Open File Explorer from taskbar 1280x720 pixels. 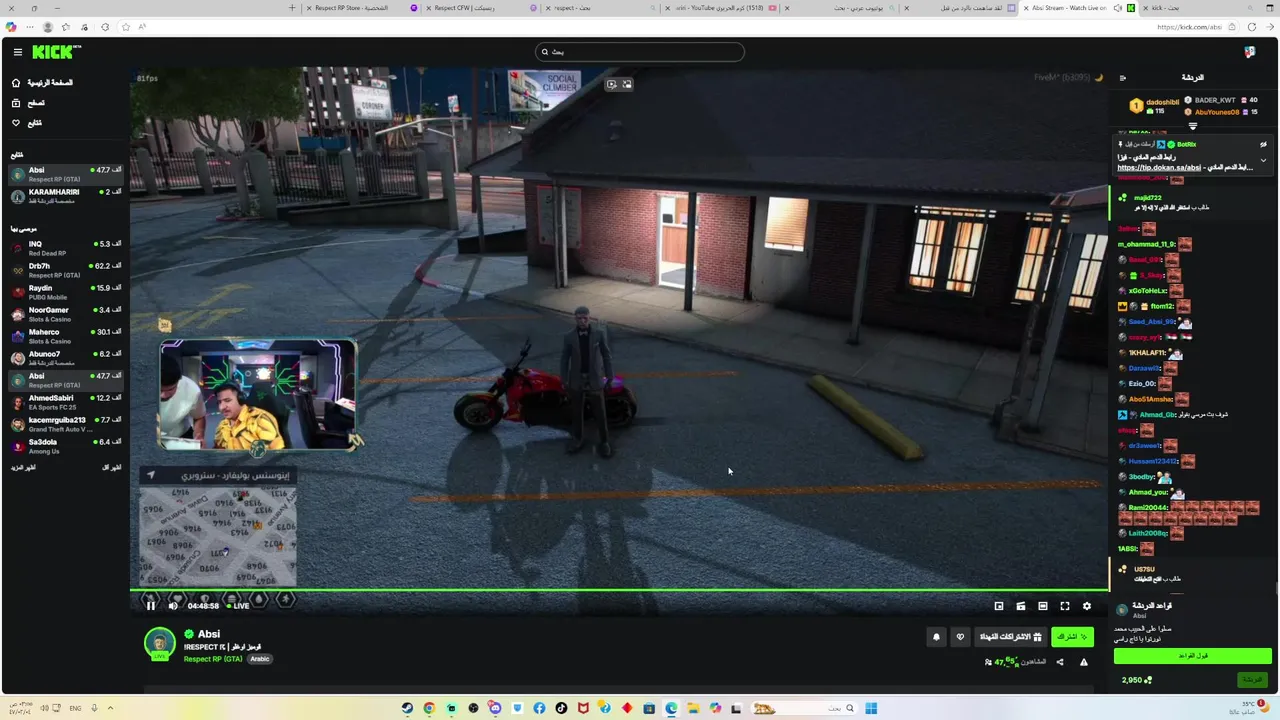pos(693,708)
